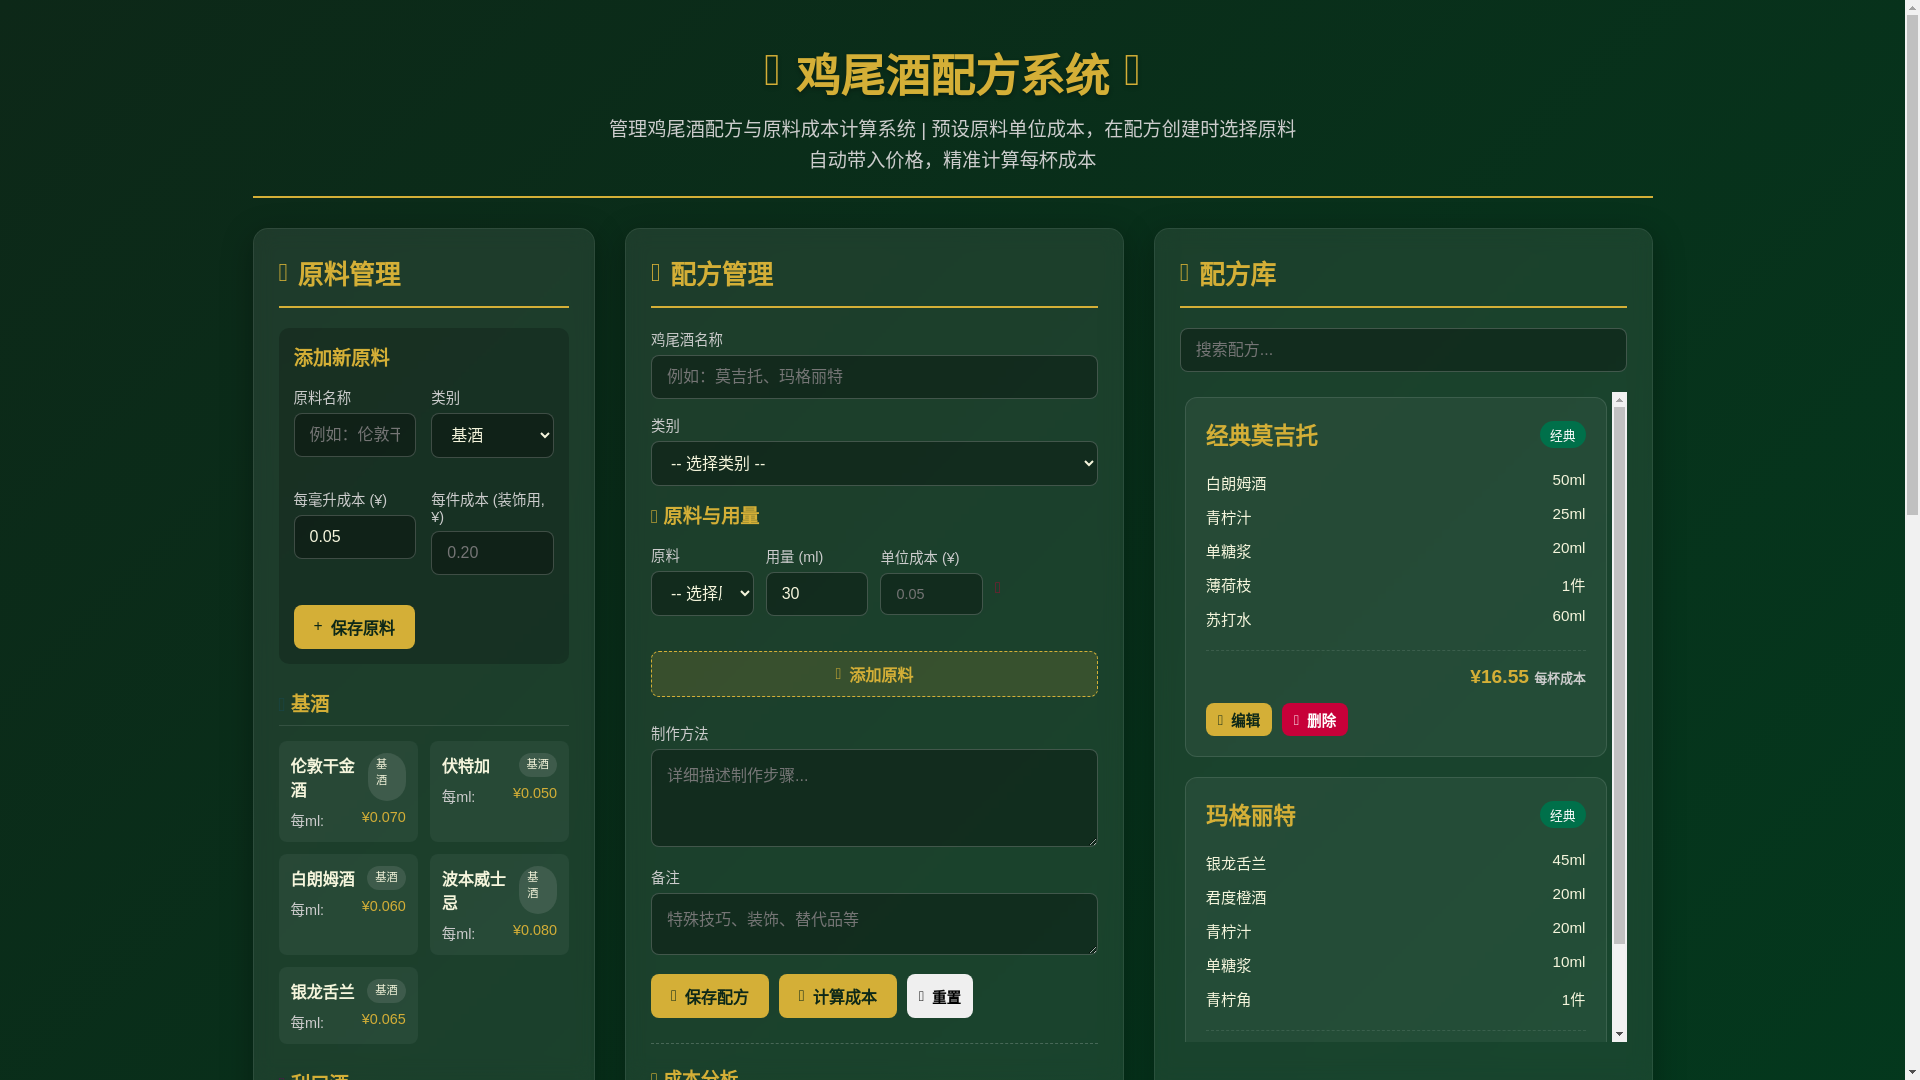The image size is (1920, 1080).
Task: Click the recipe list scroll-up arrow
Action: pyautogui.click(x=1620, y=400)
